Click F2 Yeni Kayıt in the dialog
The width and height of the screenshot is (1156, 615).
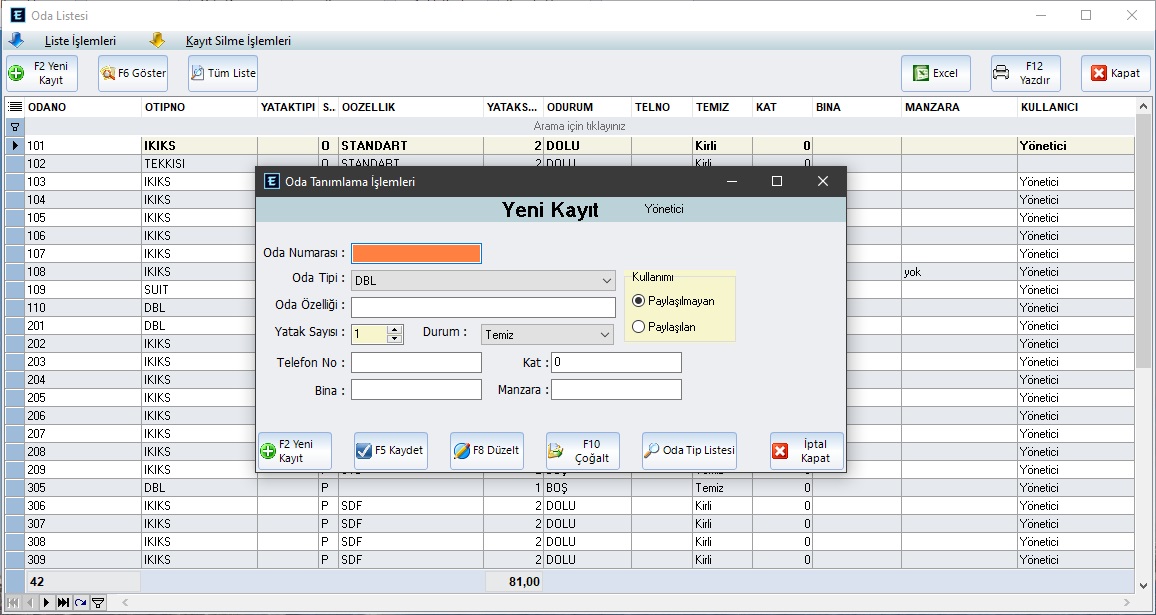point(295,451)
